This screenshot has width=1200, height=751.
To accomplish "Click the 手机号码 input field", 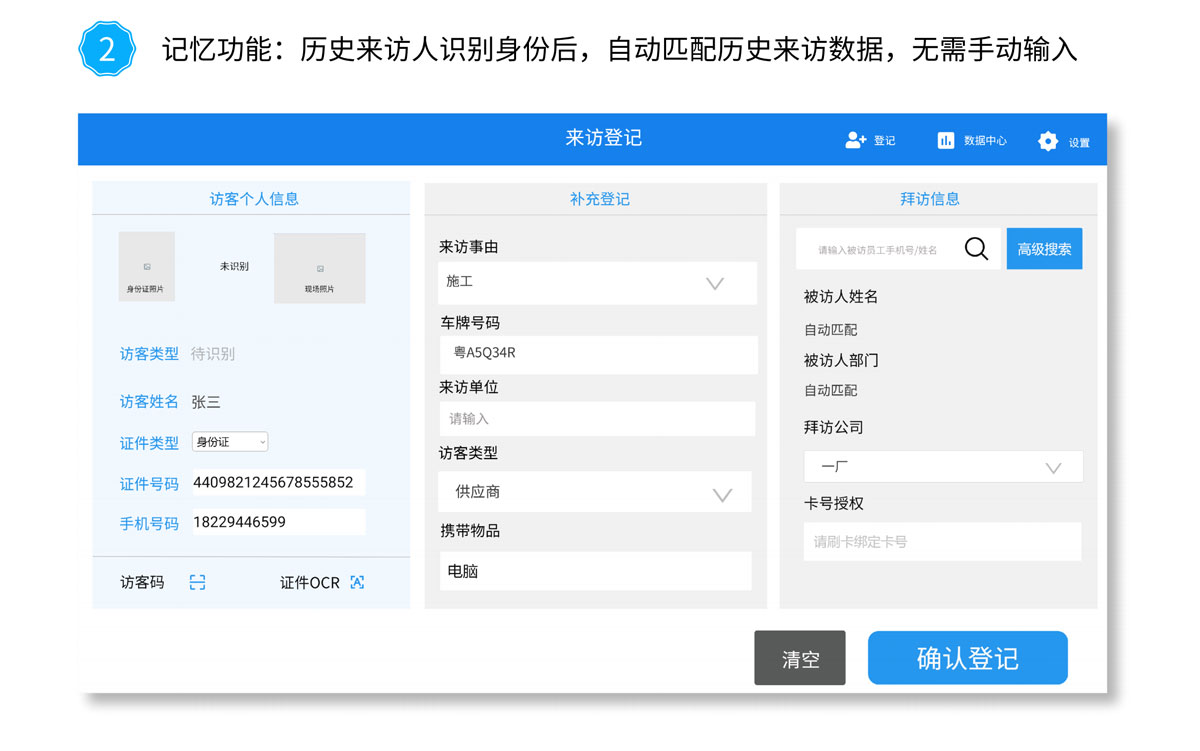I will 278,522.
